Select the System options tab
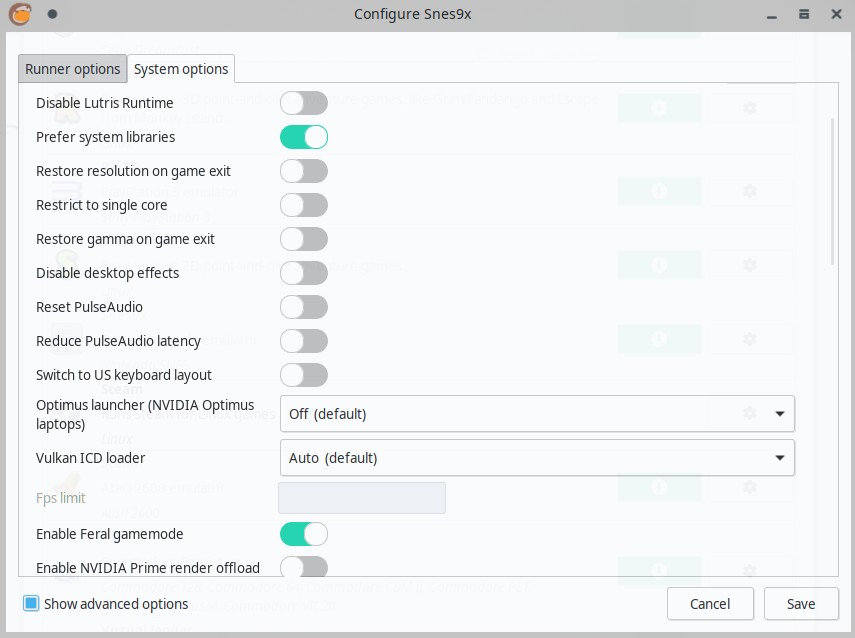Viewport: 855px width, 638px height. point(181,69)
